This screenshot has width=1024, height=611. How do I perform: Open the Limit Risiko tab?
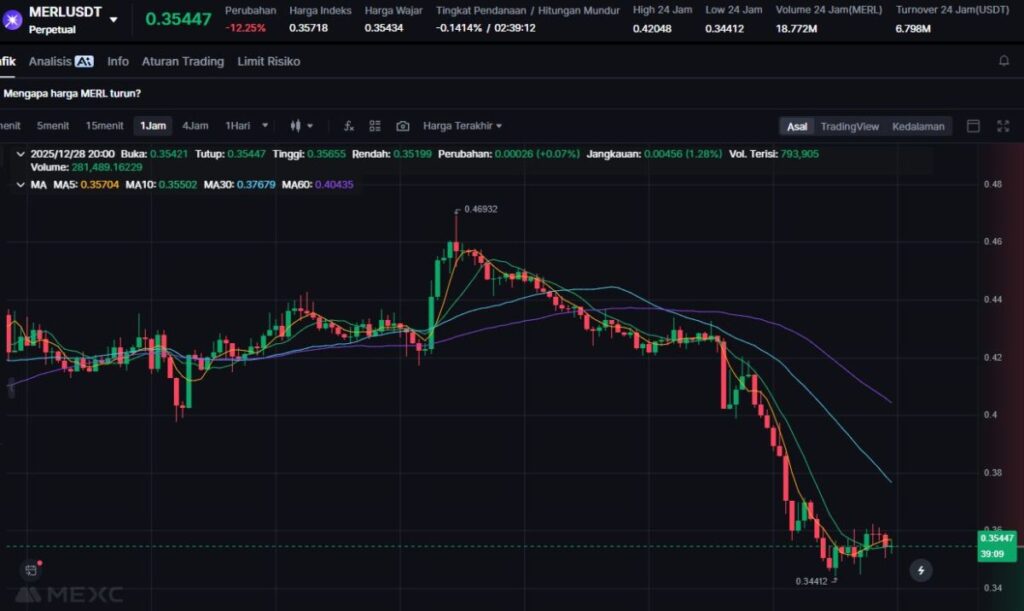pos(268,61)
